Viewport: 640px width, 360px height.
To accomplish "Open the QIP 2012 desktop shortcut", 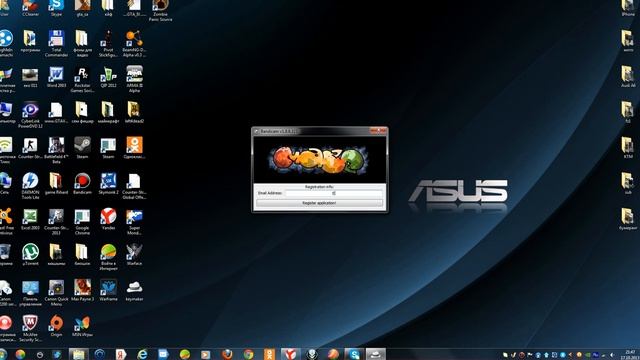I will (x=108, y=77).
